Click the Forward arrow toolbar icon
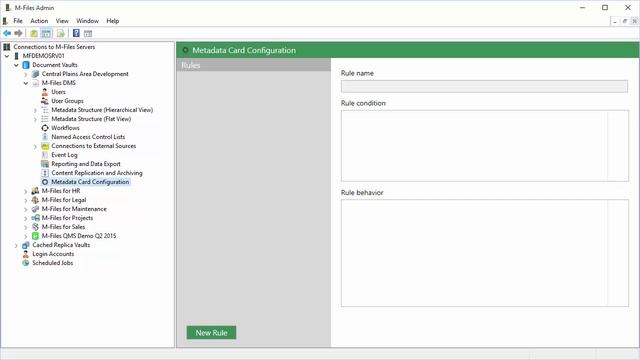 tap(18, 33)
